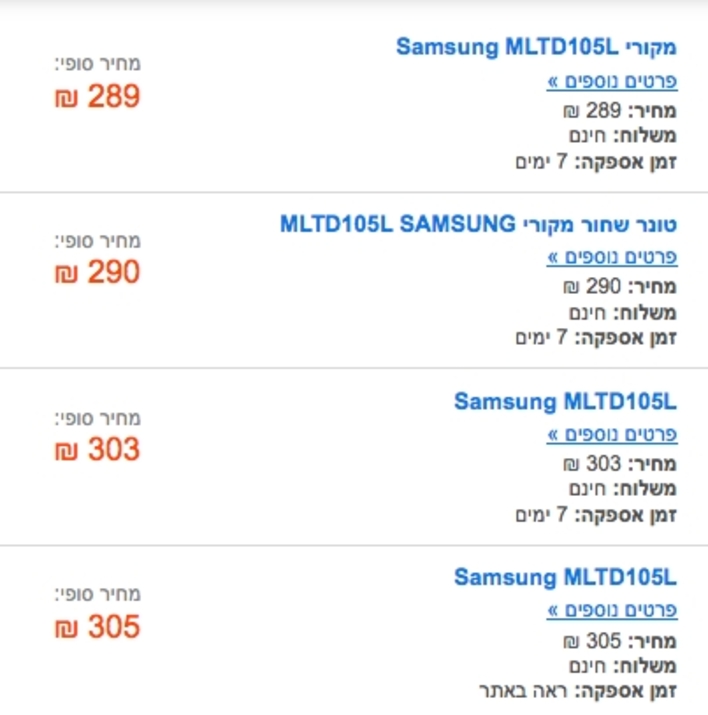Click the 'מחיר: 290 ₪' detail line
Viewport: 708px width, 715px height.
(620, 287)
